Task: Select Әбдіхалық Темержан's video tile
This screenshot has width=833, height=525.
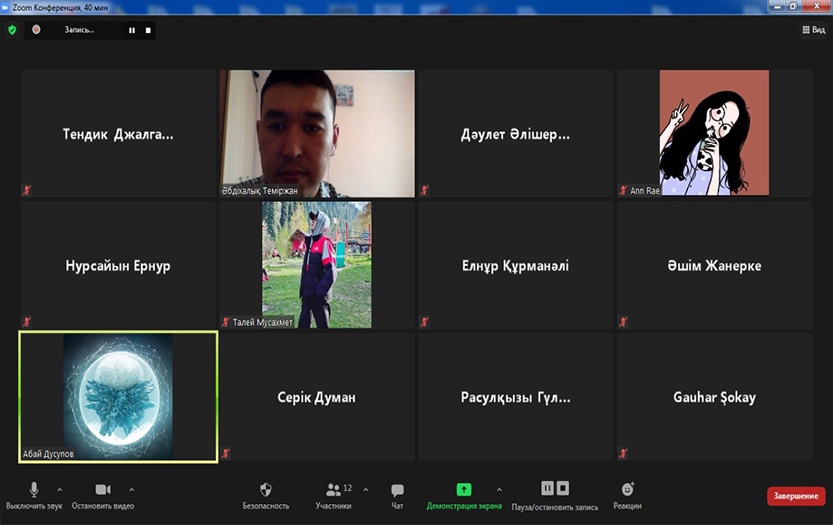Action: coord(317,133)
